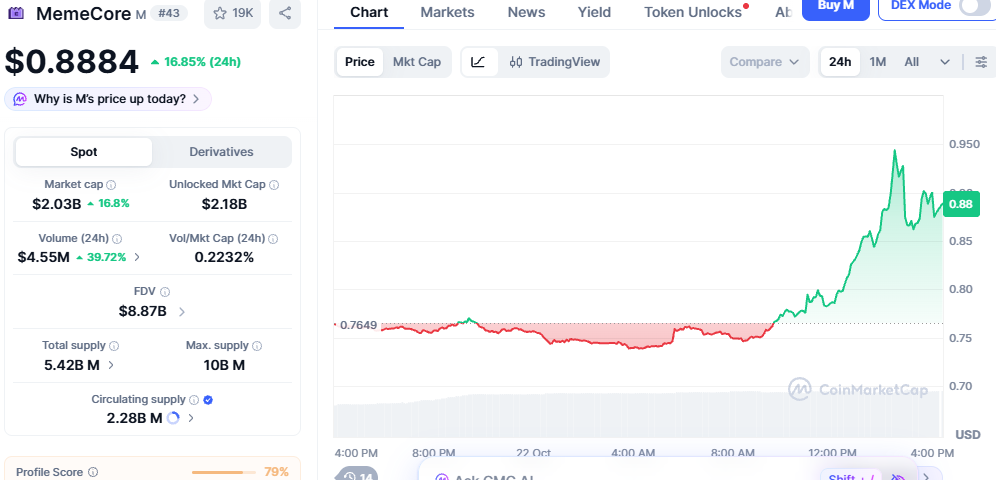Set chart range to All

point(912,62)
